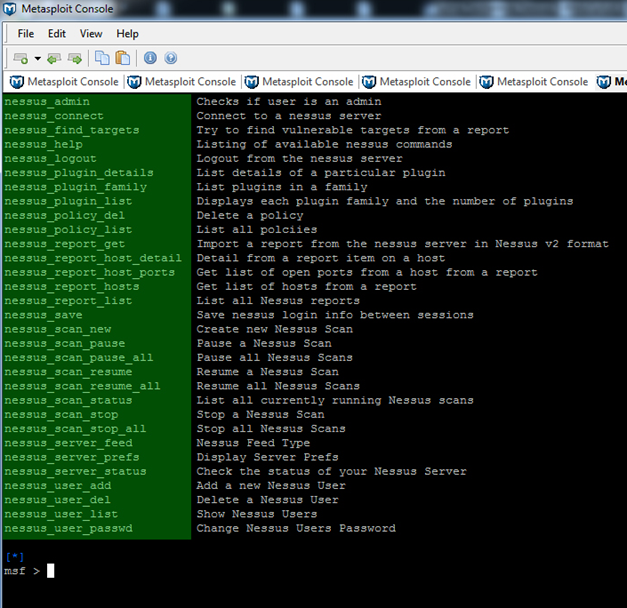Click 'List all currently running Nessus scans' text
Screen dimensions: 627x608
click(335, 400)
